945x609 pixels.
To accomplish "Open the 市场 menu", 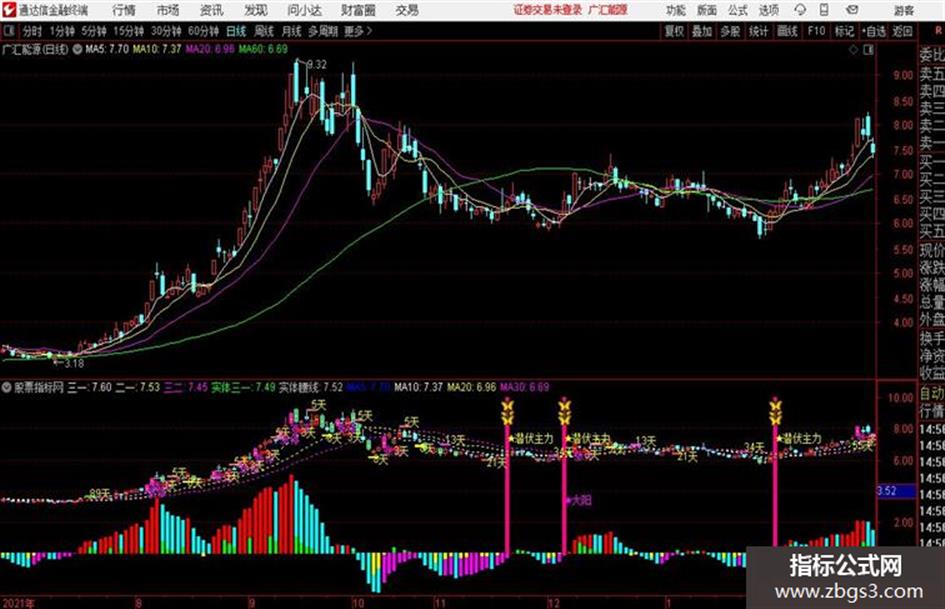I will (168, 10).
